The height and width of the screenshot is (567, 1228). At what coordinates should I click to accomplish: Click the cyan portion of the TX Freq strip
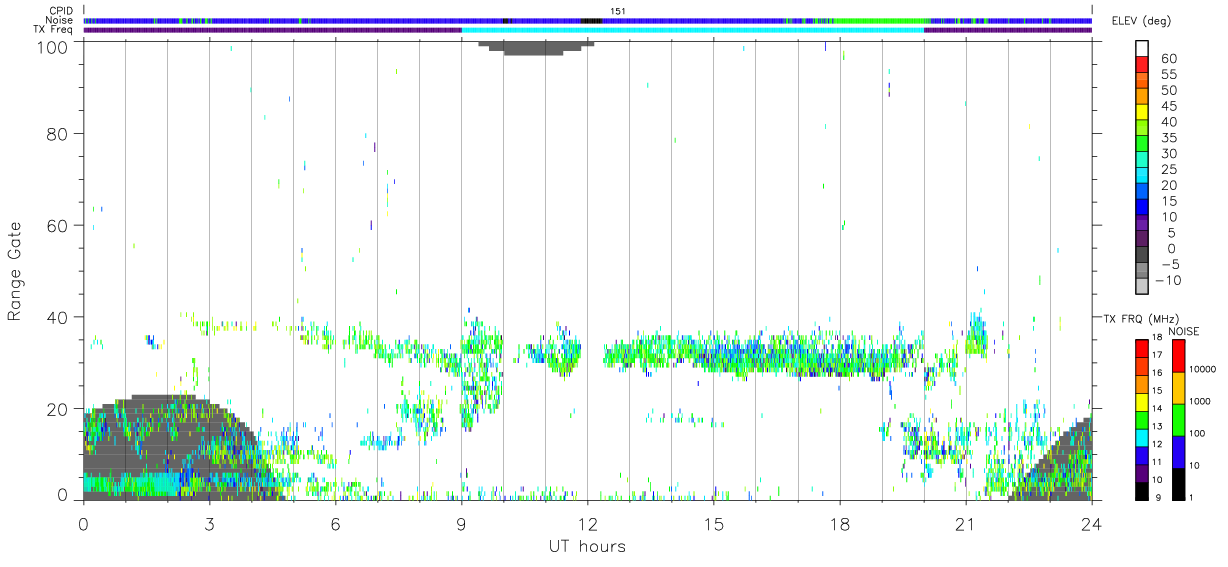(692, 30)
